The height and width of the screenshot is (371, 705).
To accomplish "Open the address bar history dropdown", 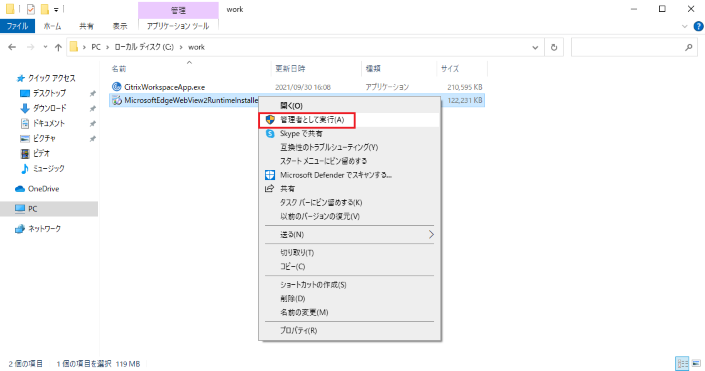I will coord(535,47).
